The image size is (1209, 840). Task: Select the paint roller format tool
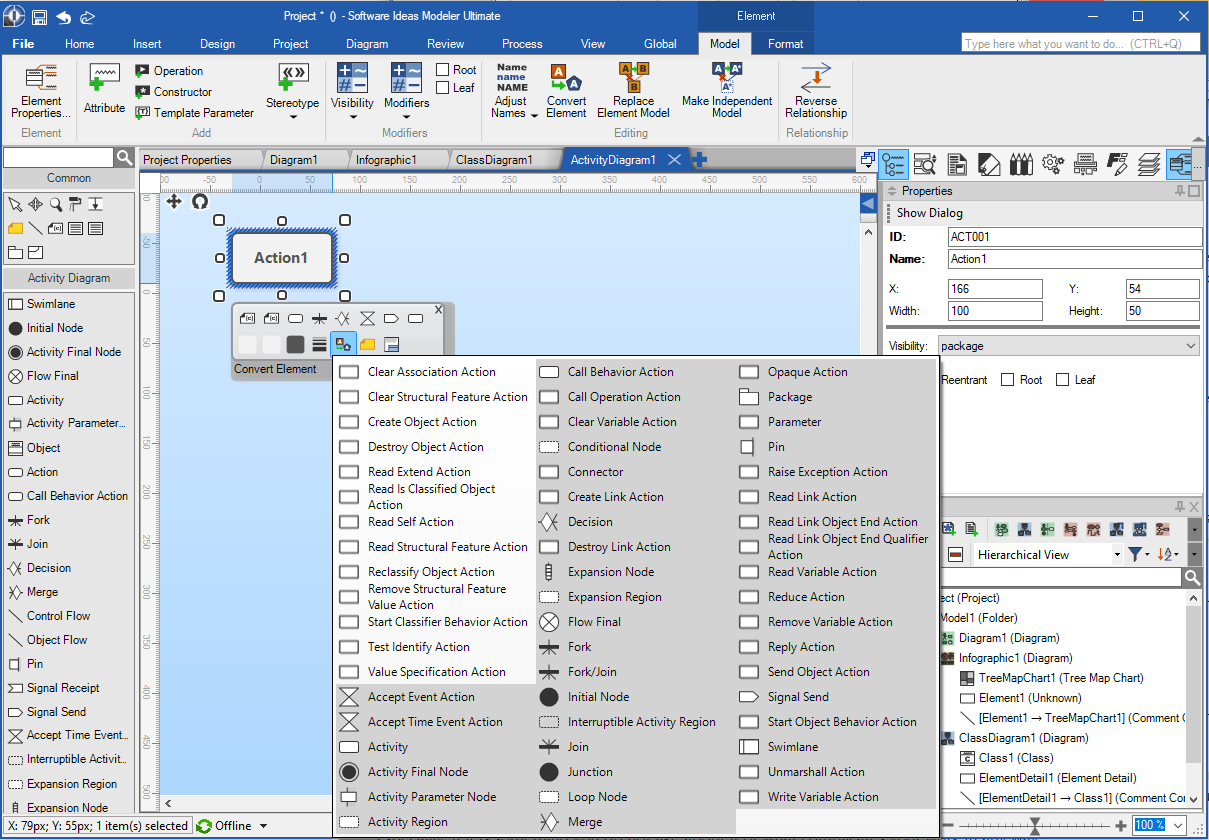coord(75,204)
